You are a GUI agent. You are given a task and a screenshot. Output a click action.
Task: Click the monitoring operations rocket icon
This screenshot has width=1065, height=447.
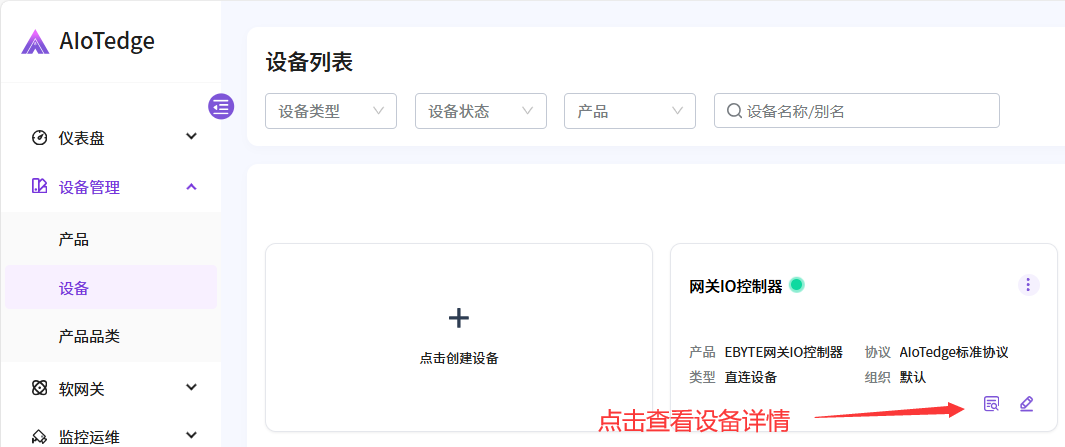[40, 436]
